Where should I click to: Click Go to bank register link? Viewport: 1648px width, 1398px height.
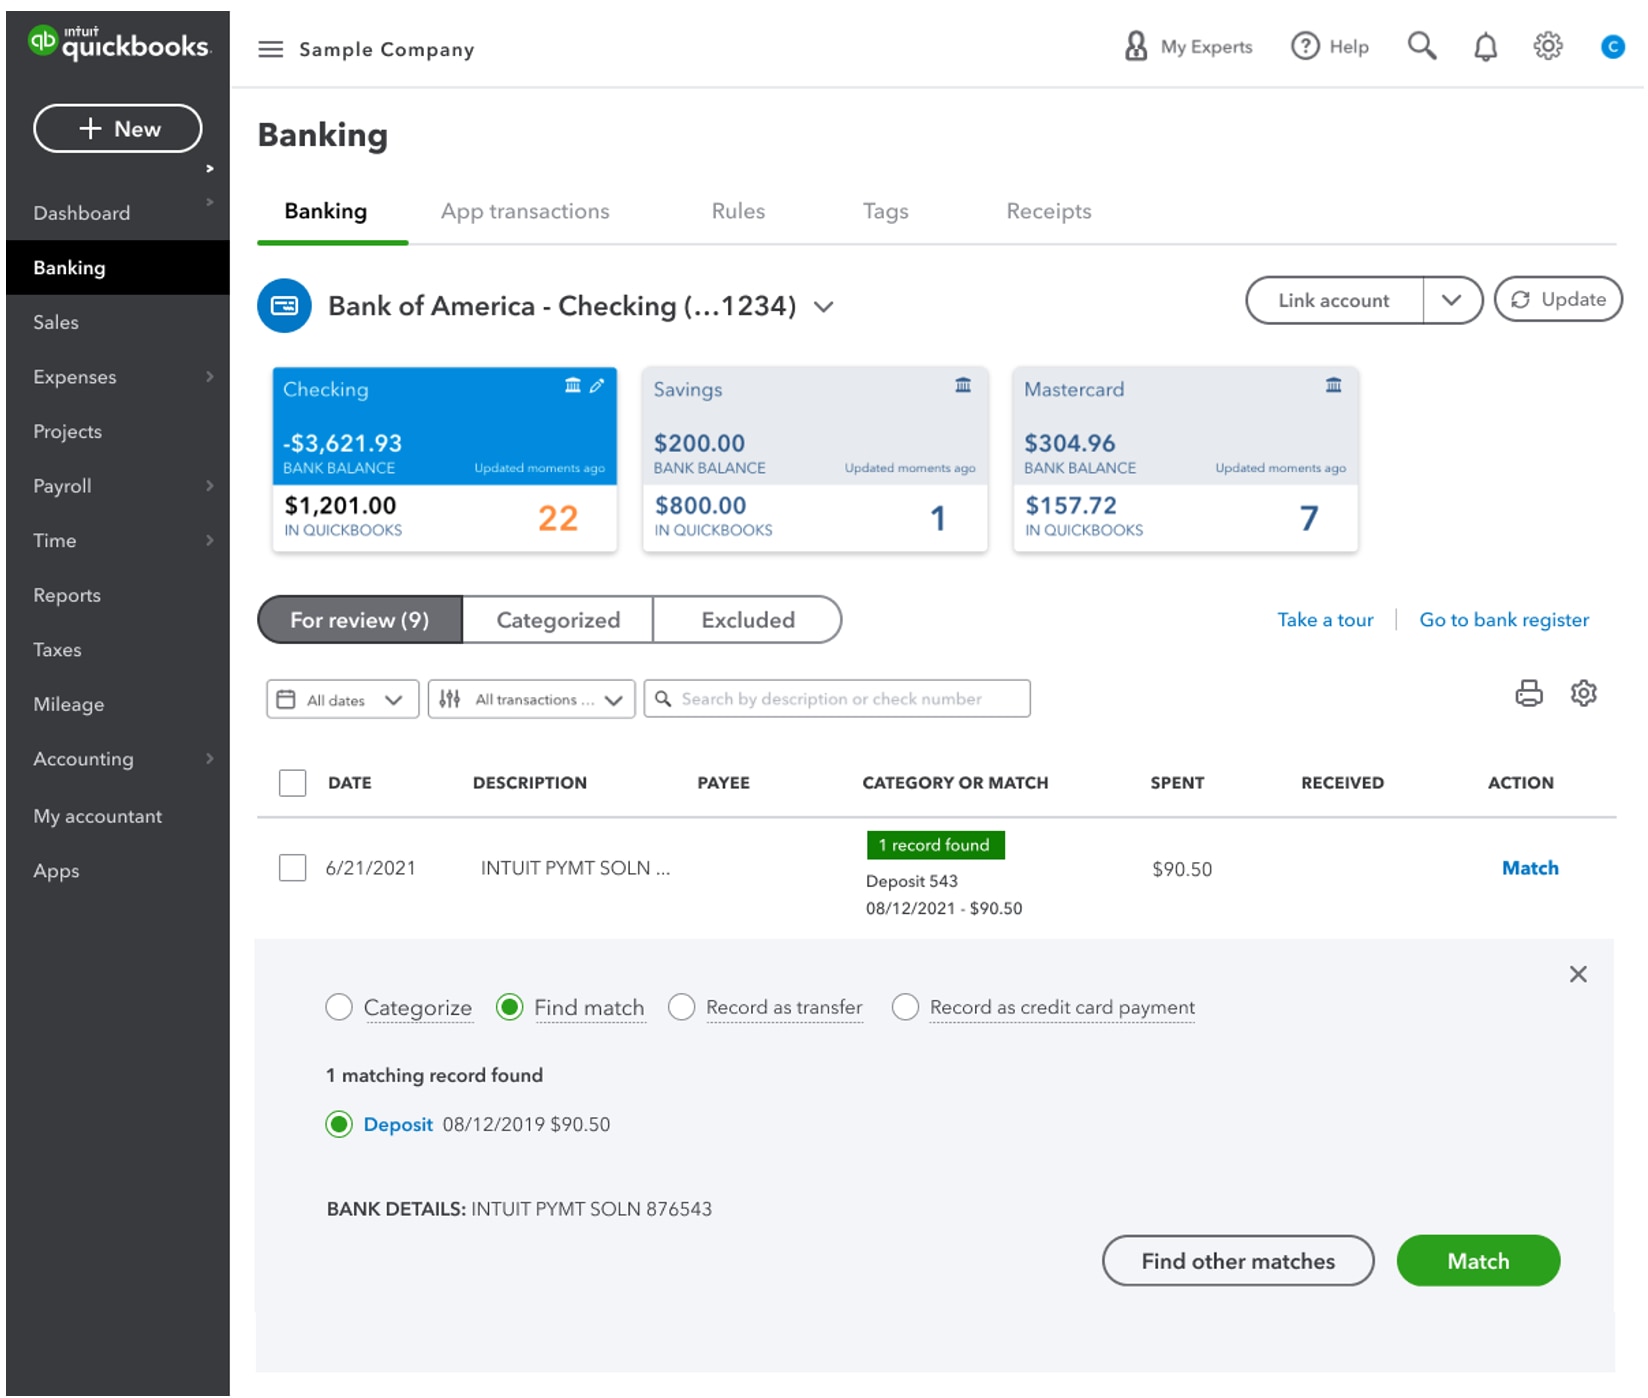[1503, 620]
